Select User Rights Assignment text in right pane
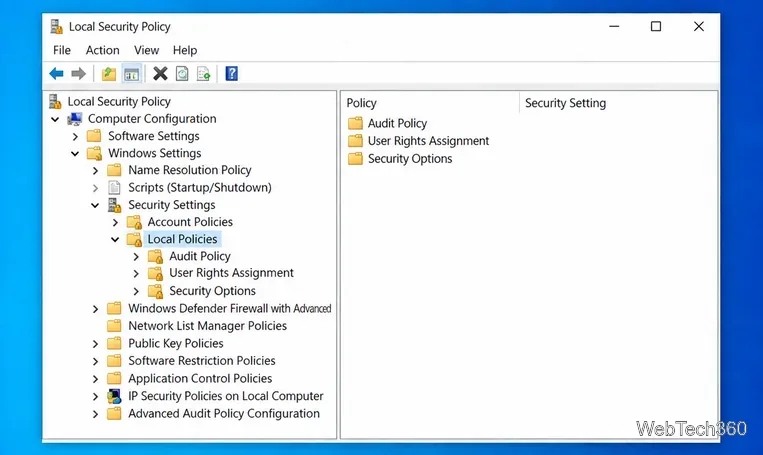763x455 pixels. (428, 141)
